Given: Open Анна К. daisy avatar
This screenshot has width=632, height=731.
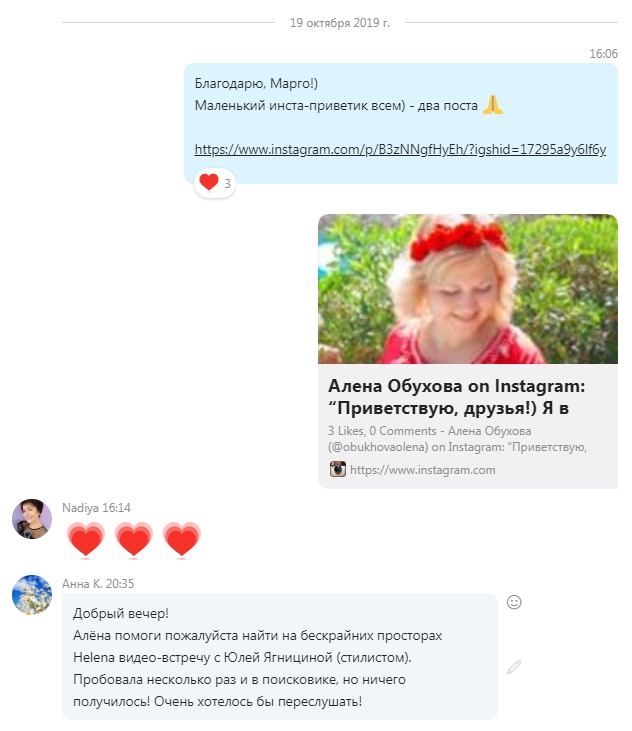Looking at the screenshot, I should pos(32,595).
